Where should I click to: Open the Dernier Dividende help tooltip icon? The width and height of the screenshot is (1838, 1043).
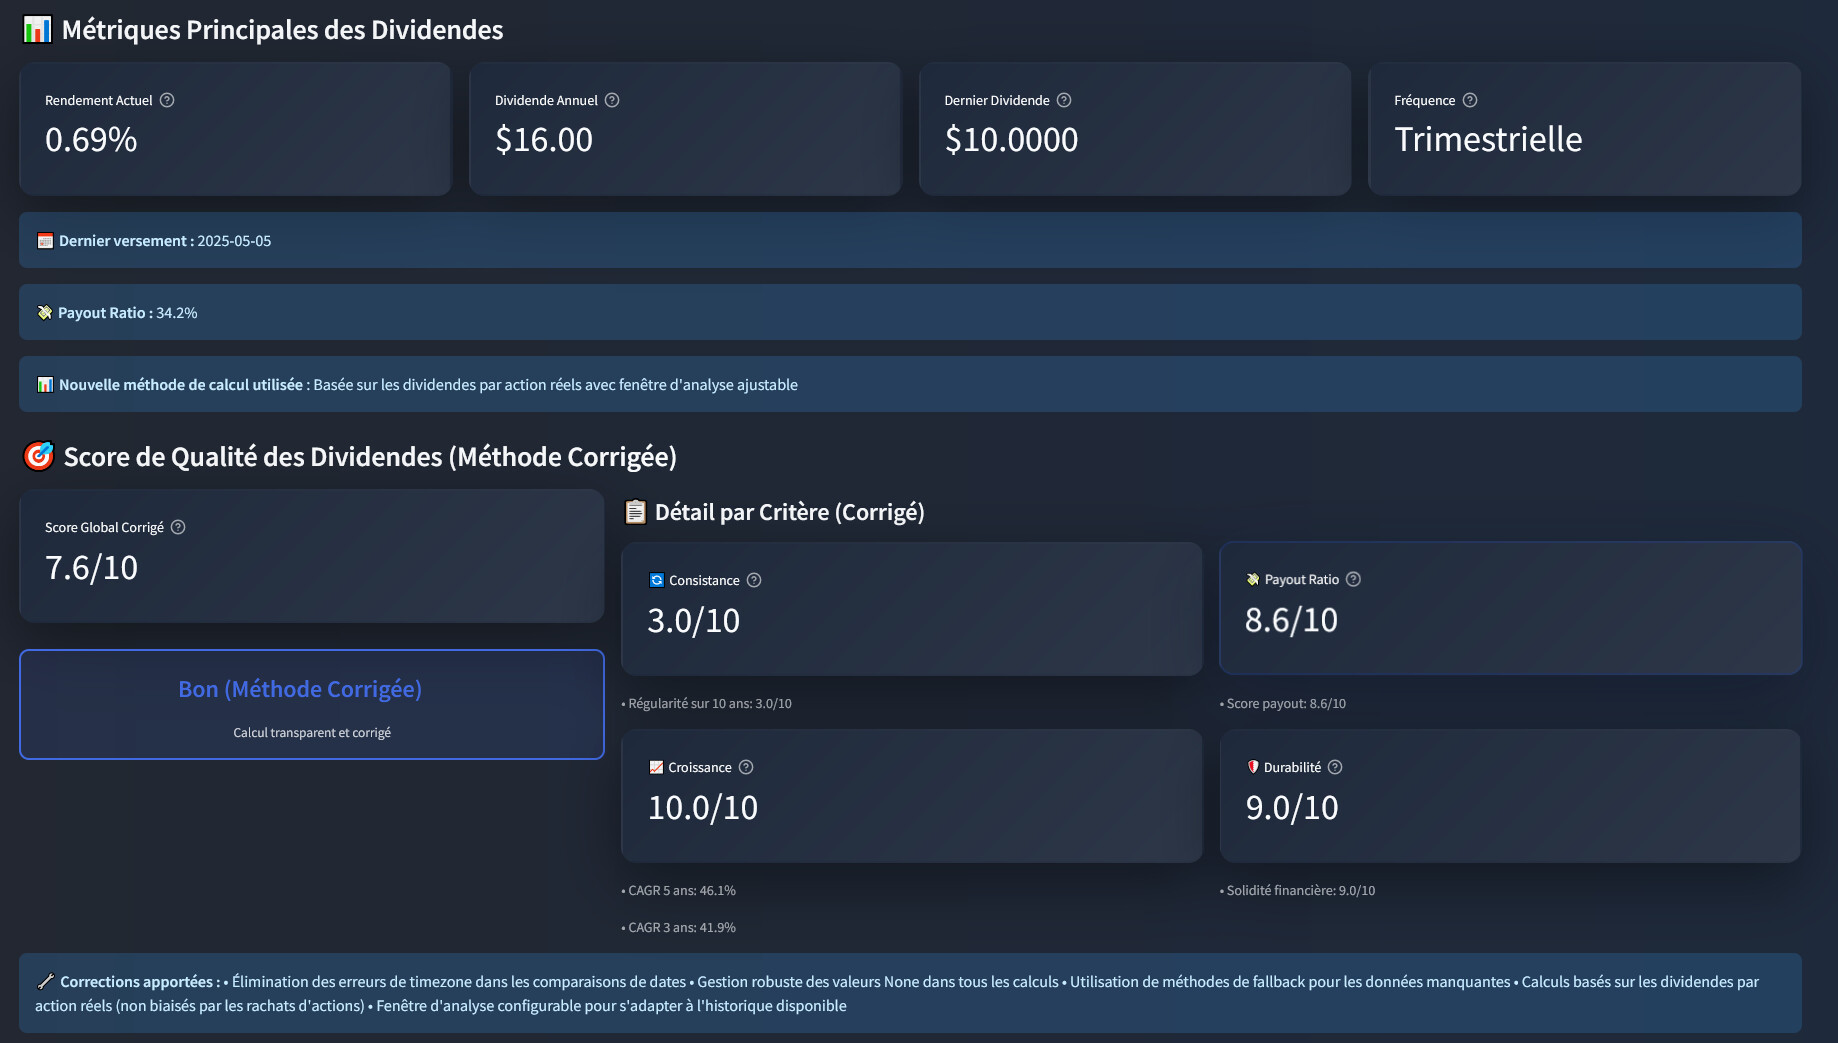point(1064,100)
